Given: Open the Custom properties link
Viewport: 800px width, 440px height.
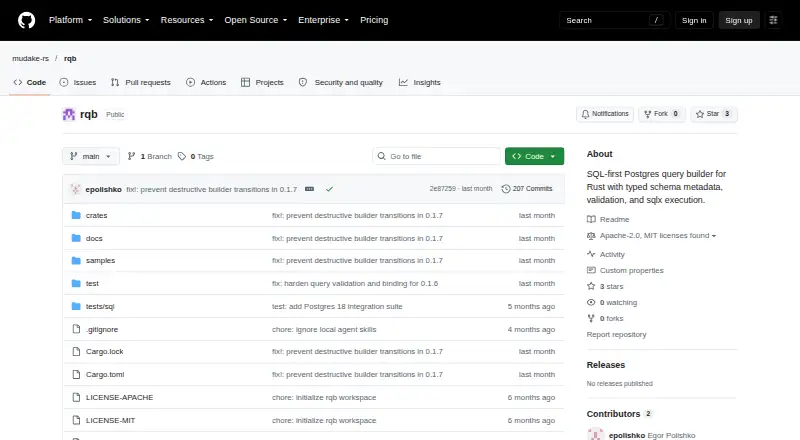Looking at the screenshot, I should pyautogui.click(x=625, y=271).
